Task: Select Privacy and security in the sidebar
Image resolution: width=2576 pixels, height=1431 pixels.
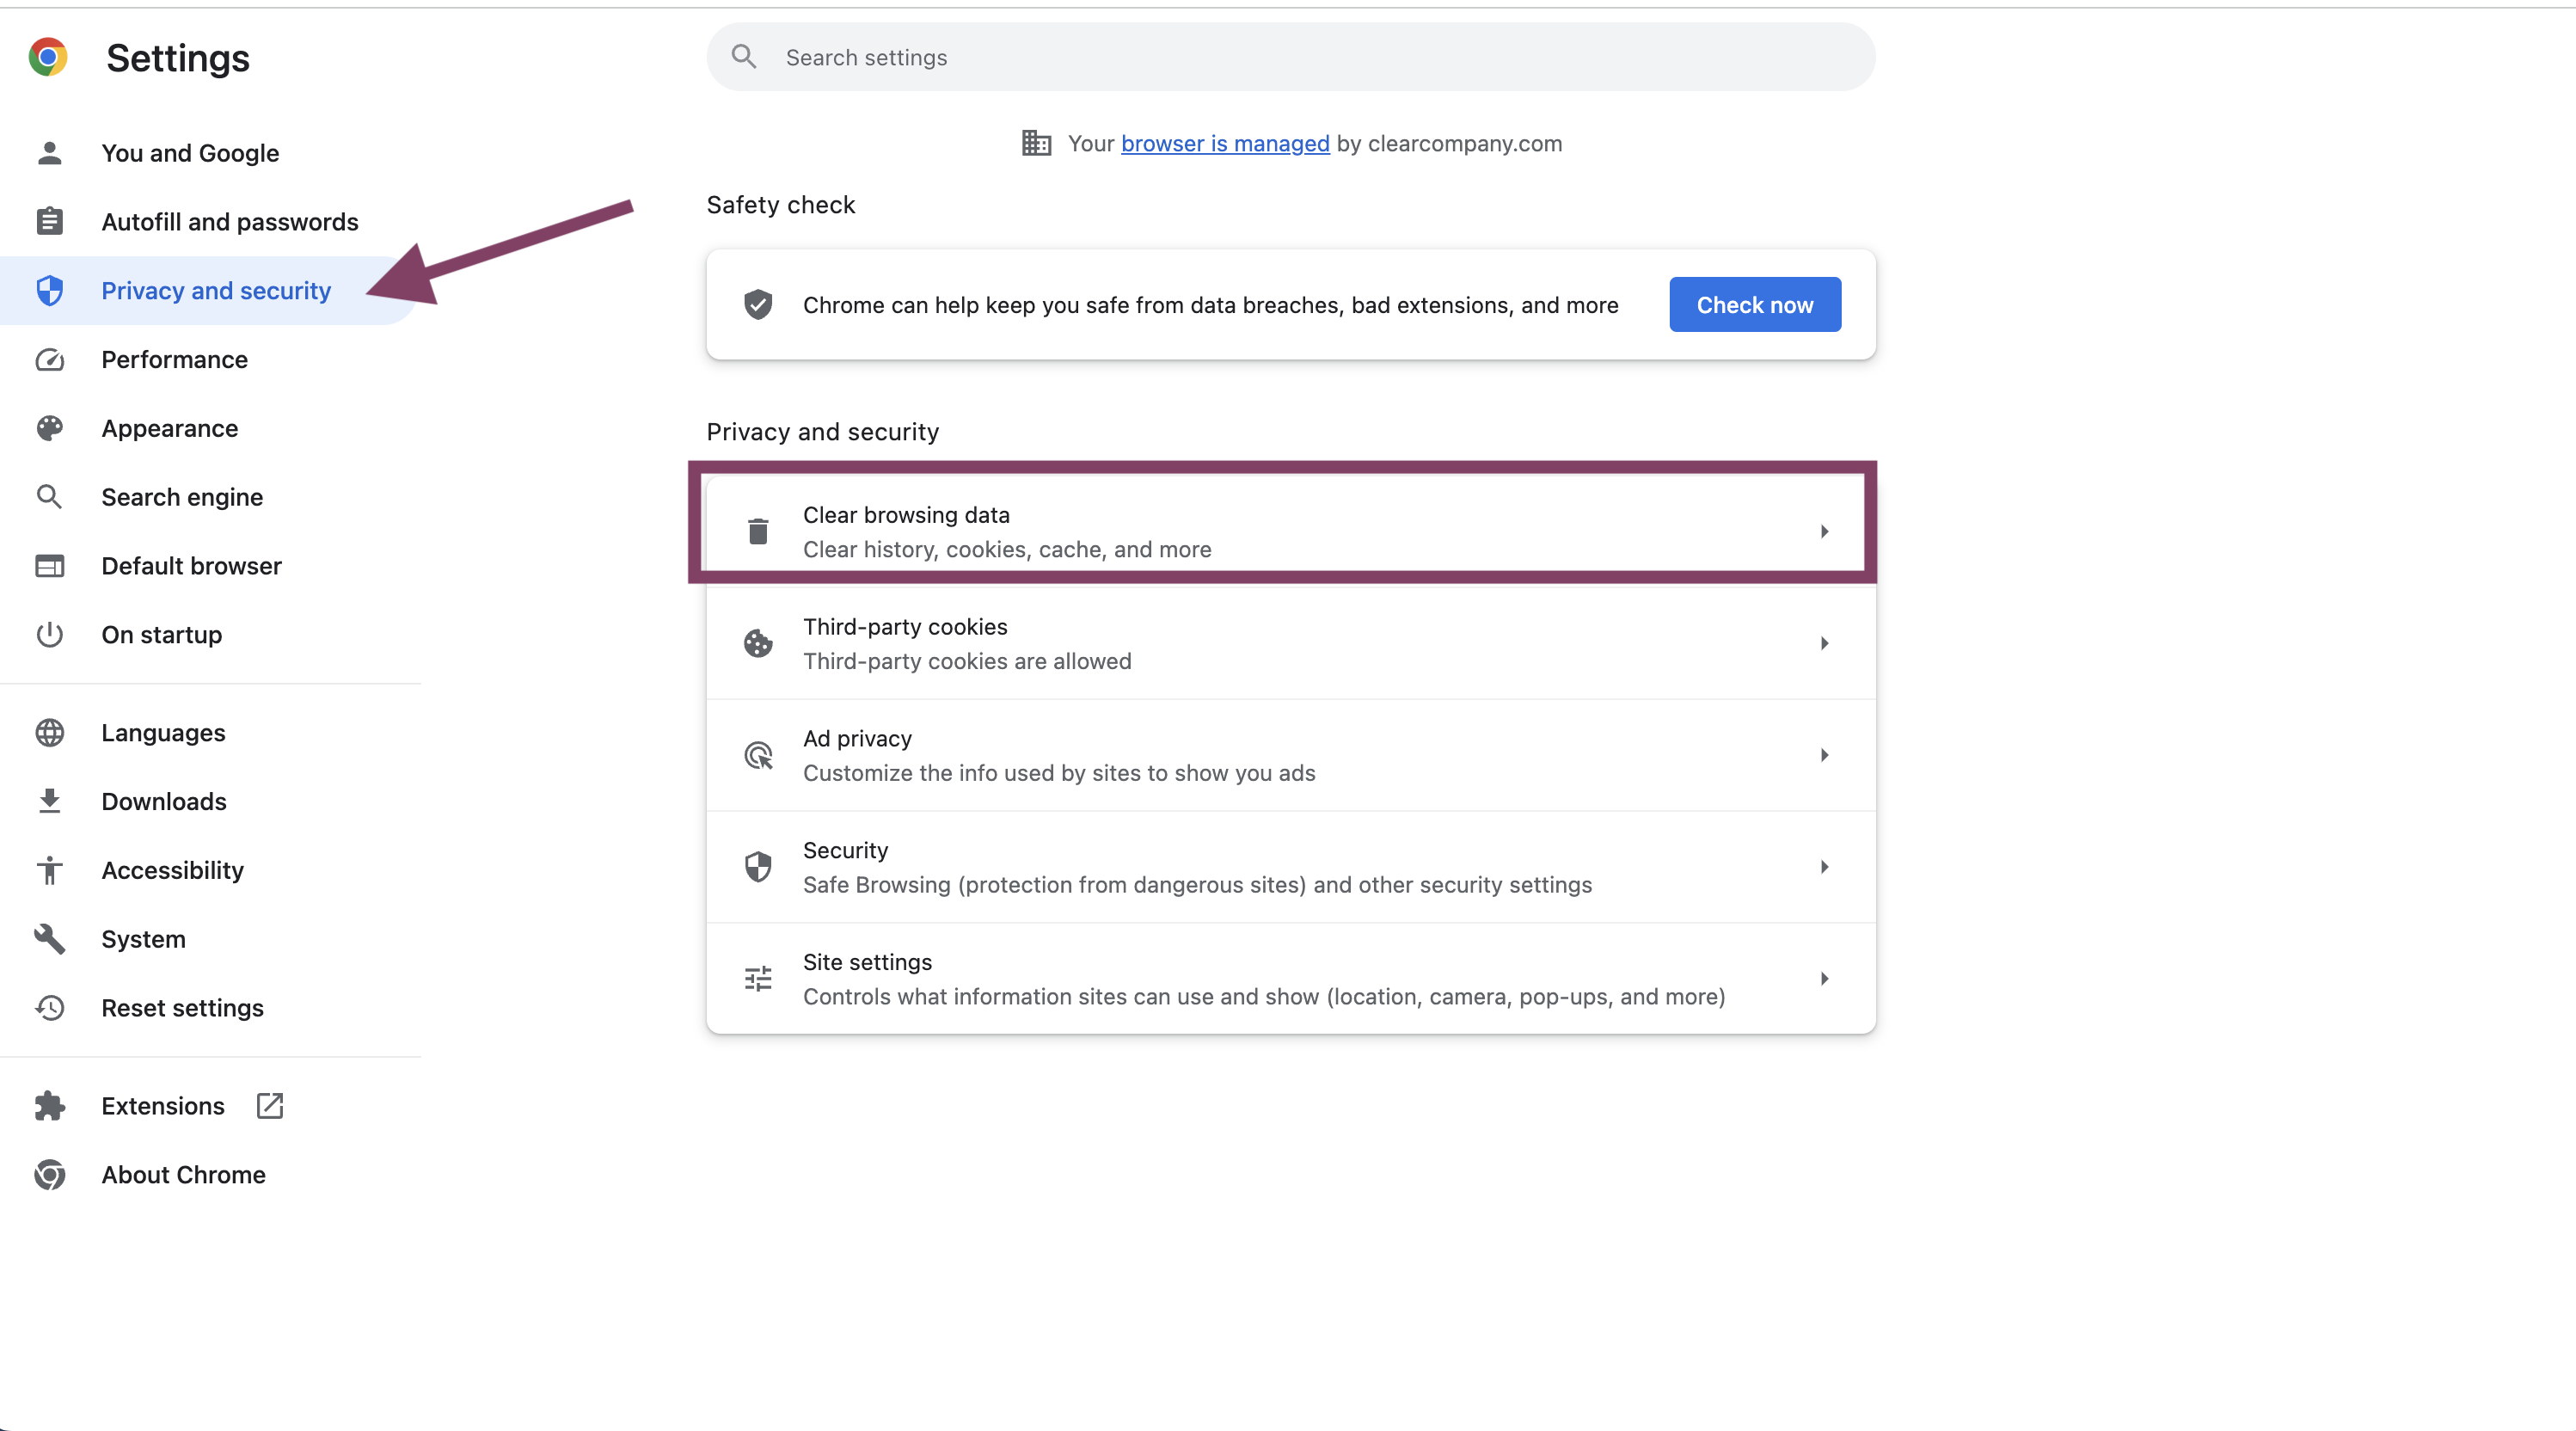Action: [x=210, y=290]
